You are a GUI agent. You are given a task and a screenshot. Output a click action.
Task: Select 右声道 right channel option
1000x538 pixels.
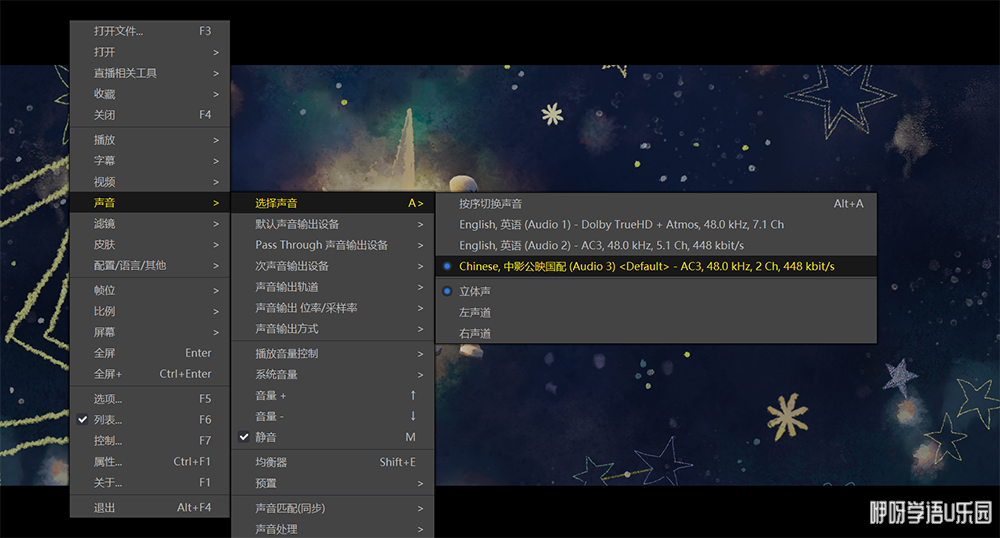(475, 333)
